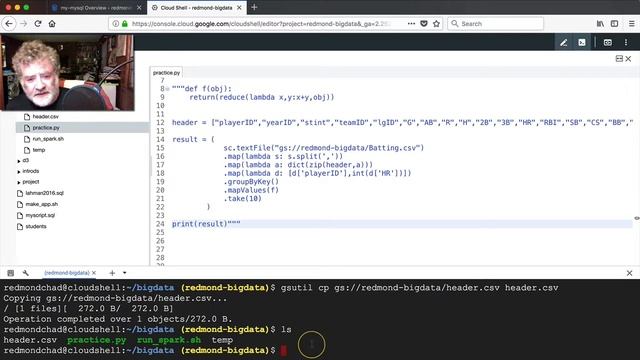Click the green padlock security icon
This screenshot has height=360, width=640.
(125, 24)
